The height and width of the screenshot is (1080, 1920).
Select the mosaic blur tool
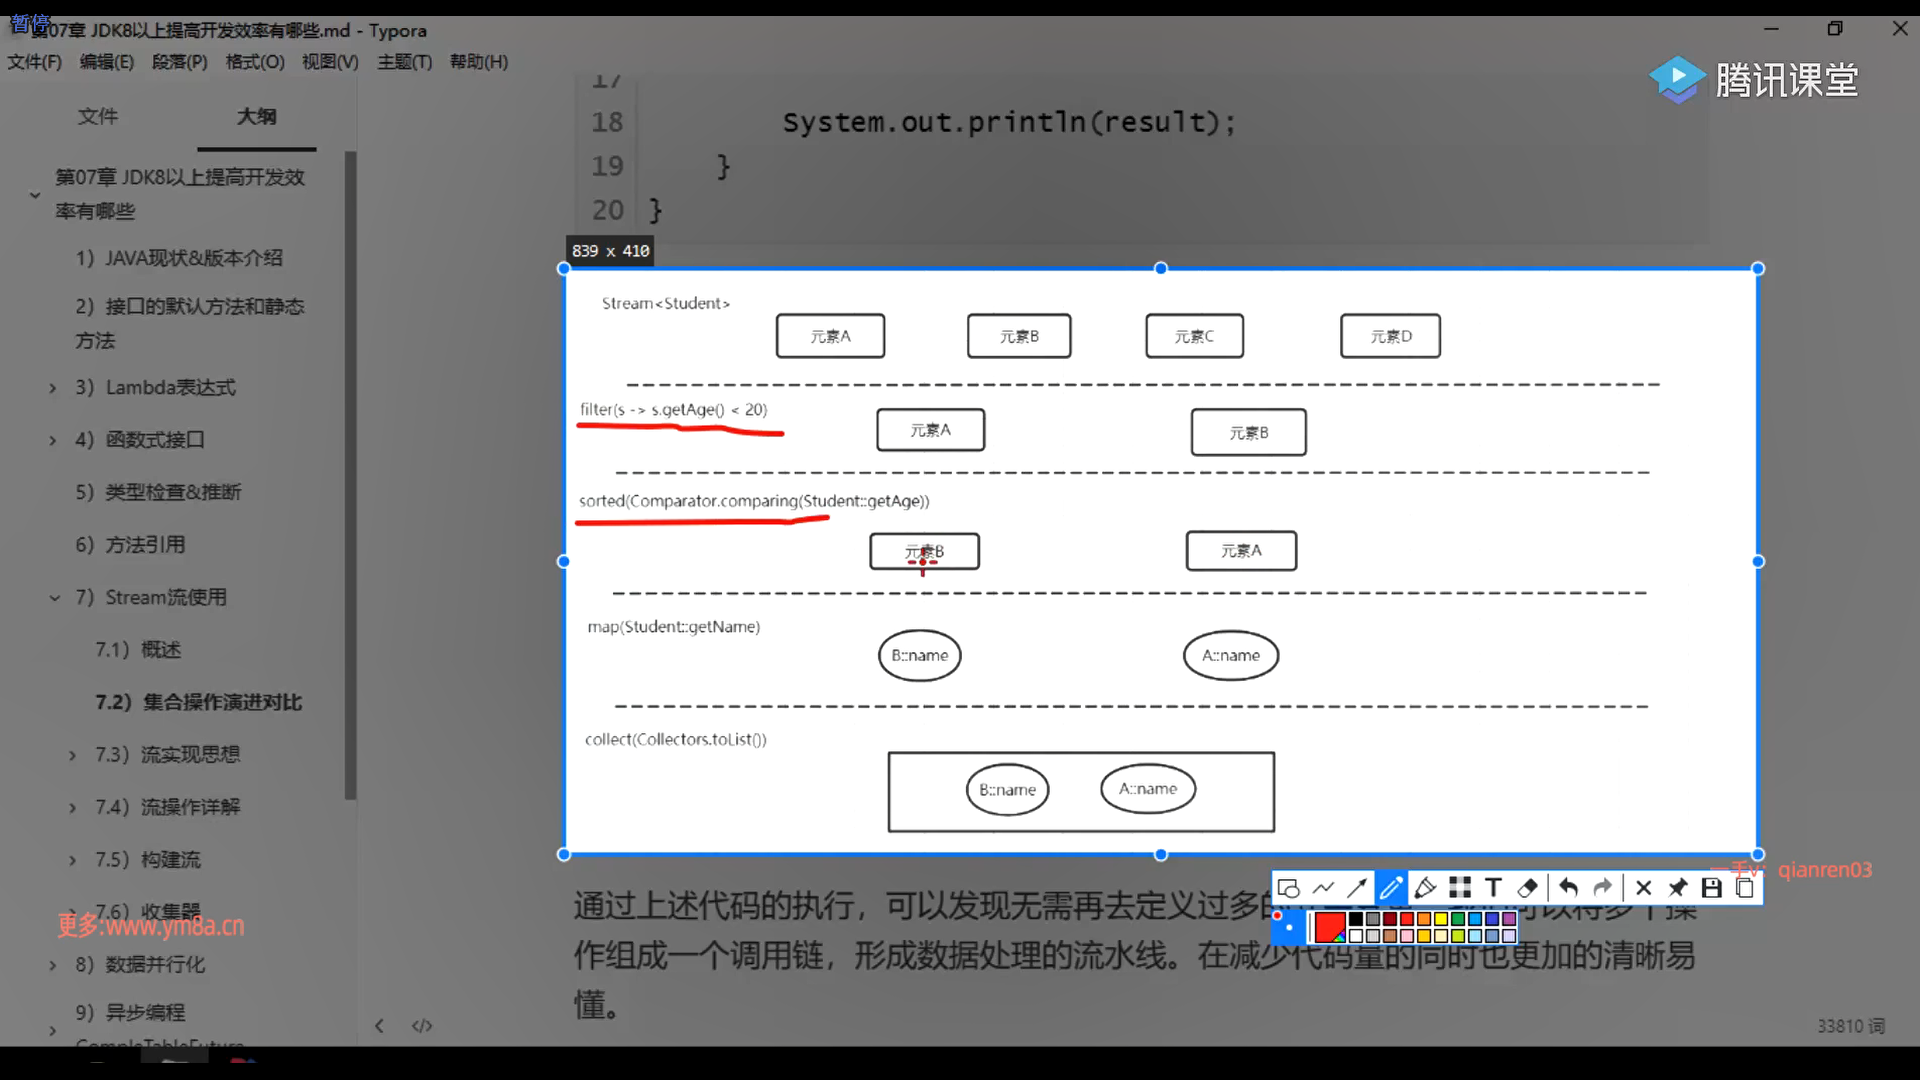(x=1460, y=888)
